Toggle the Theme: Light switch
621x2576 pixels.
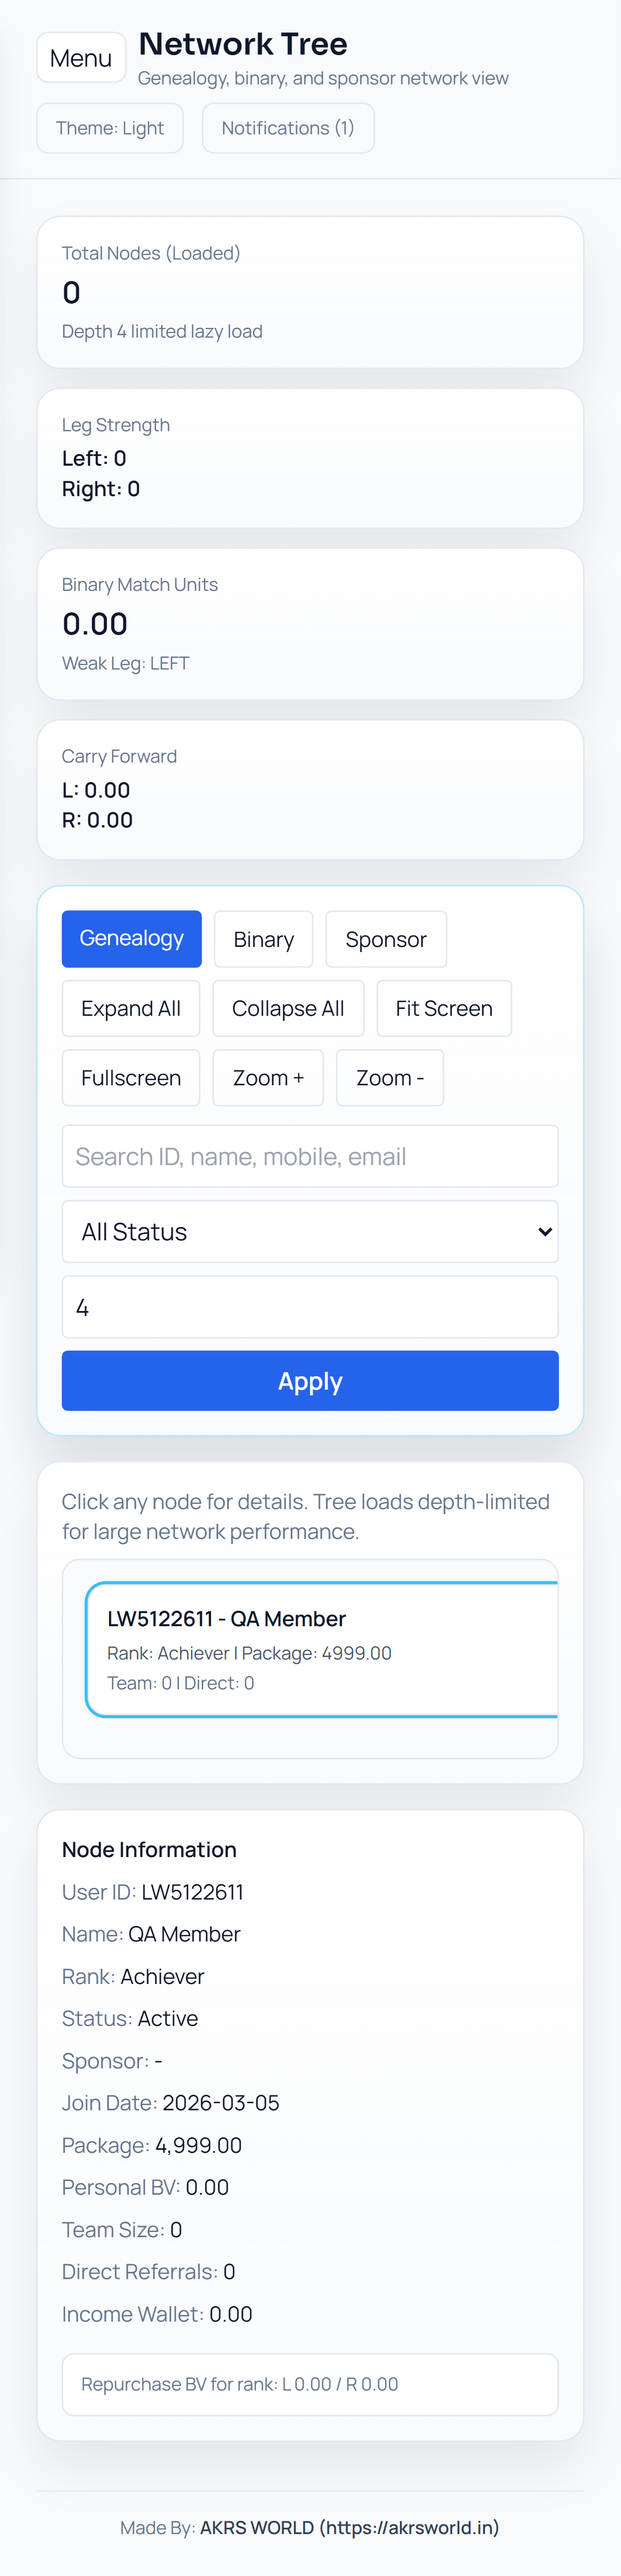[110, 128]
